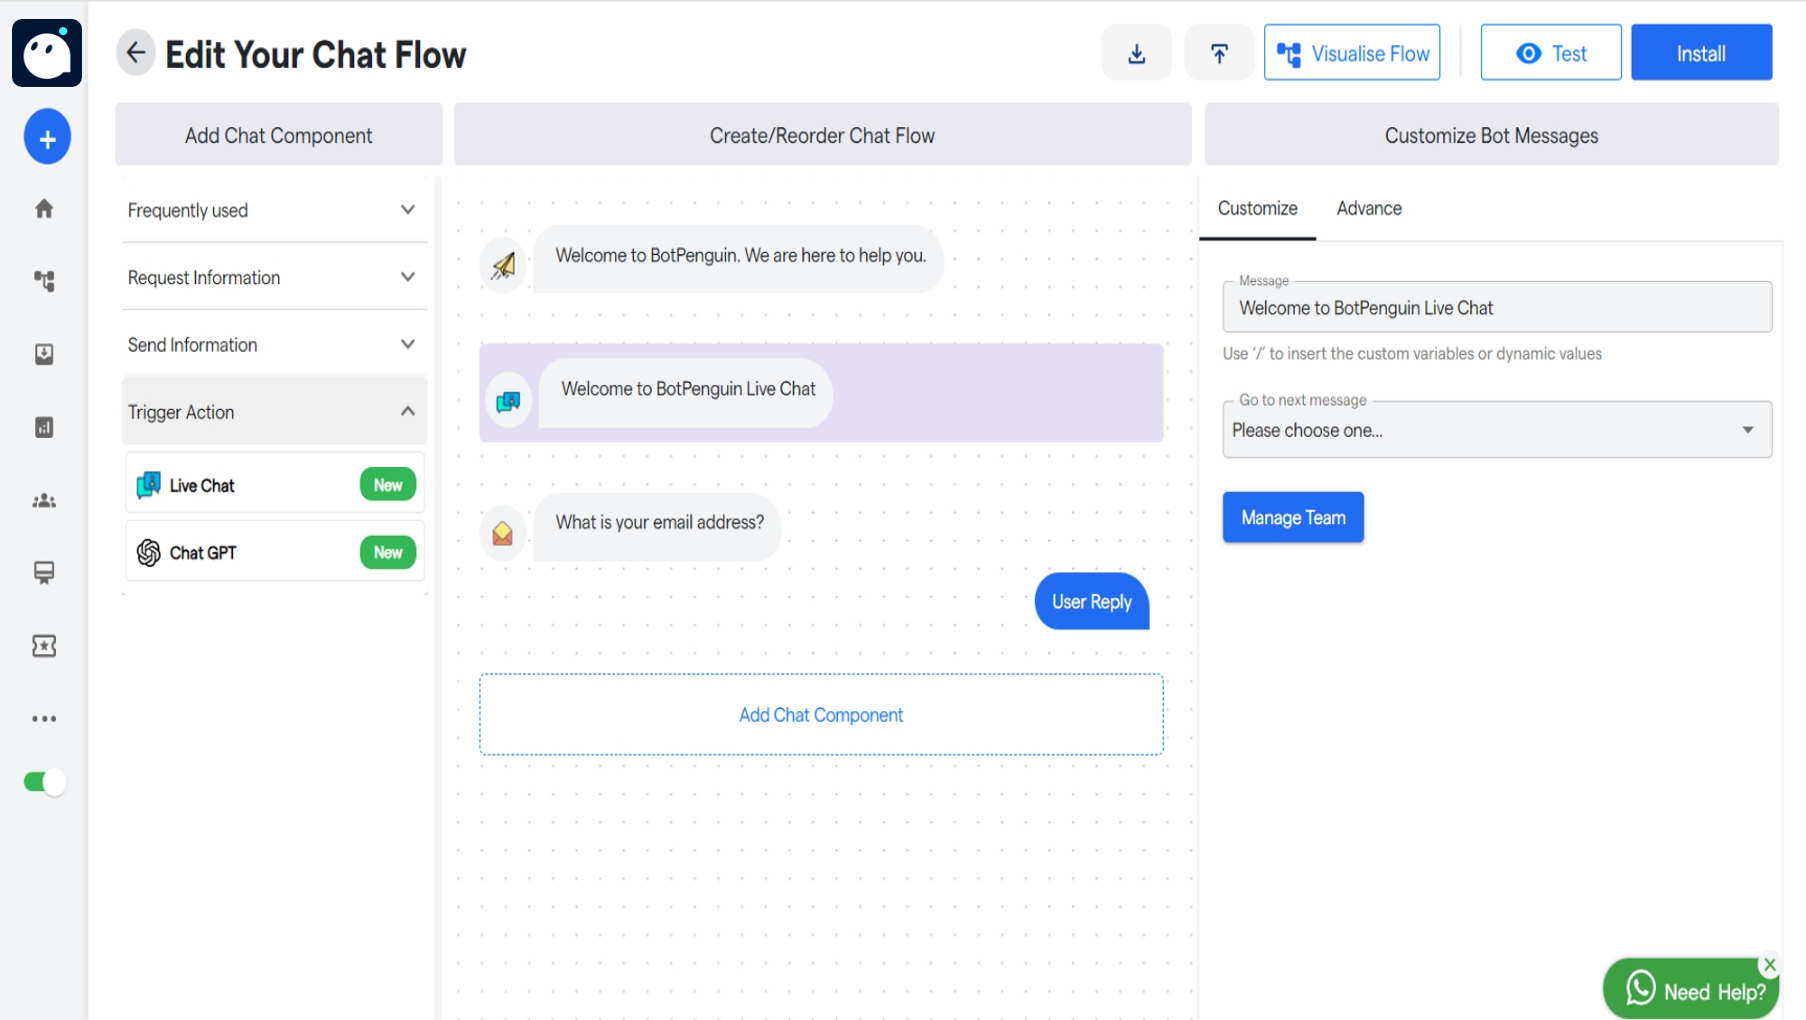Viewport: 1806px width, 1020px height.
Task: Click the Test button
Action: (1551, 53)
